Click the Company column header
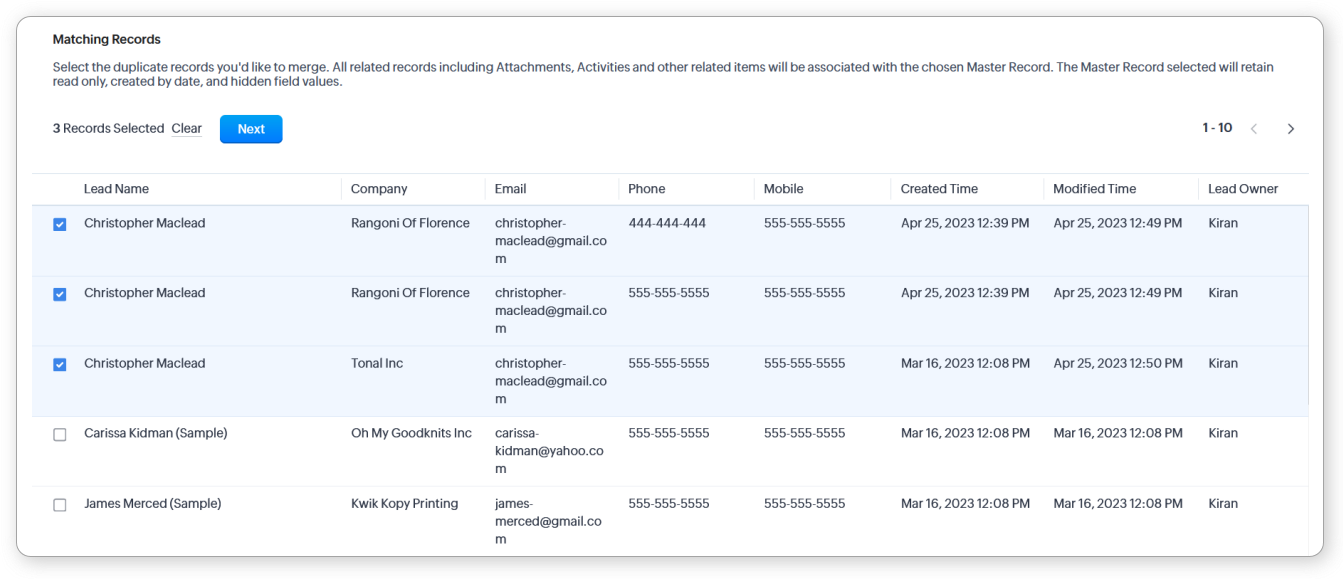This screenshot has width=1343, height=579. pos(379,189)
